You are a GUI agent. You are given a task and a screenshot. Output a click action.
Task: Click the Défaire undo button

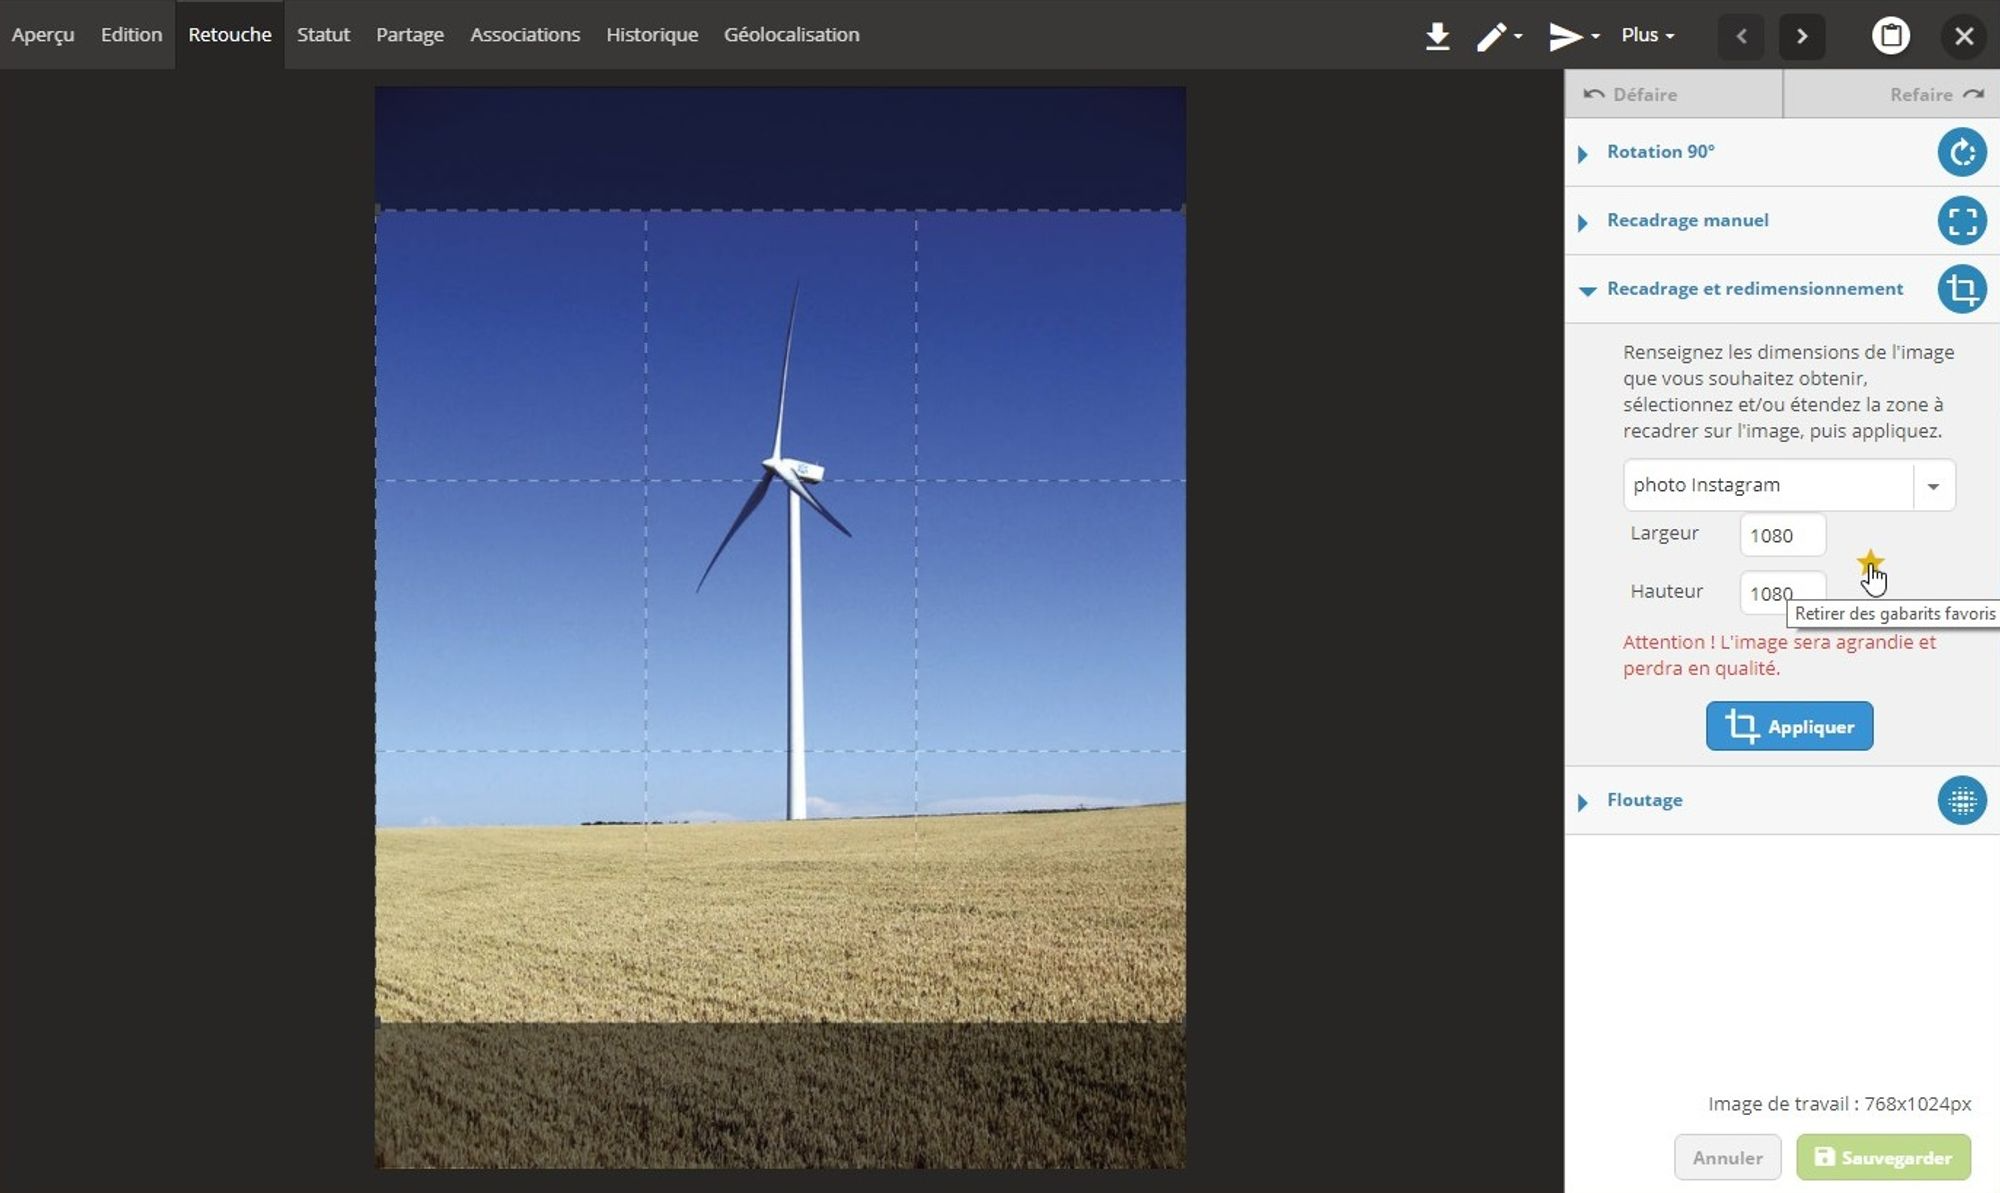1631,94
